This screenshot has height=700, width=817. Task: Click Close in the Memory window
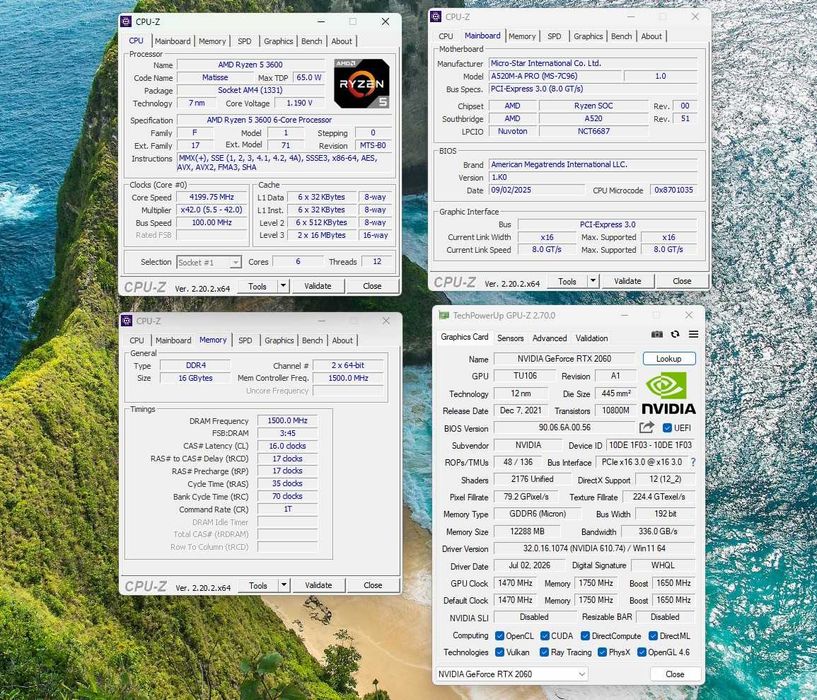[373, 585]
